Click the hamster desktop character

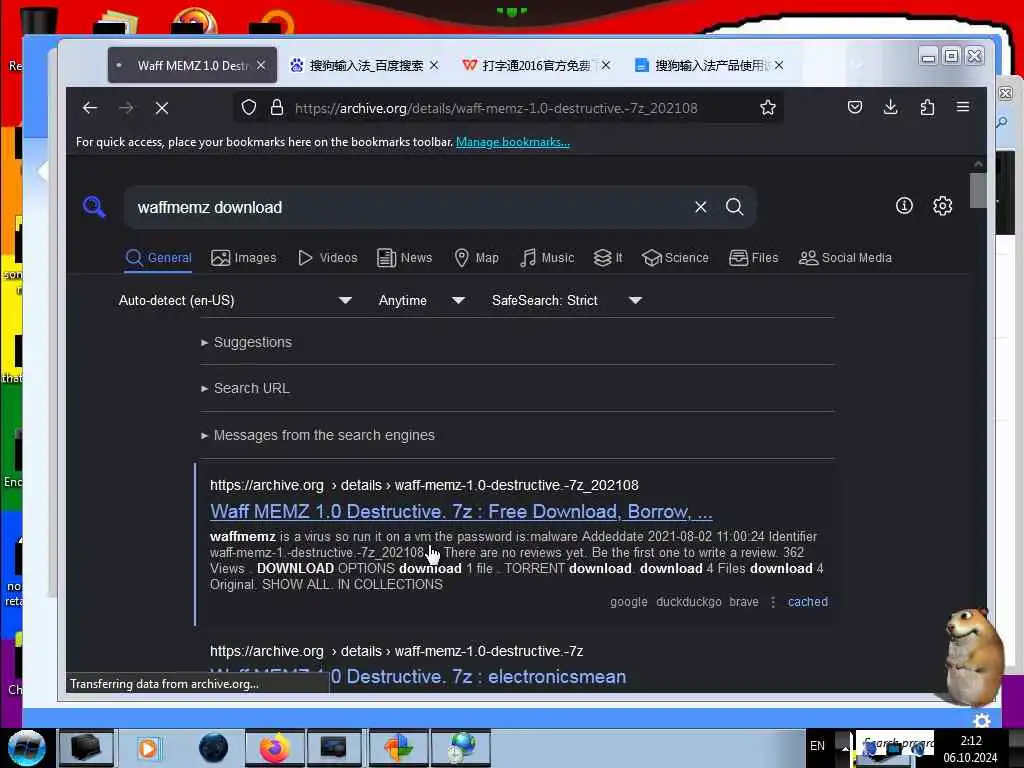(x=973, y=655)
